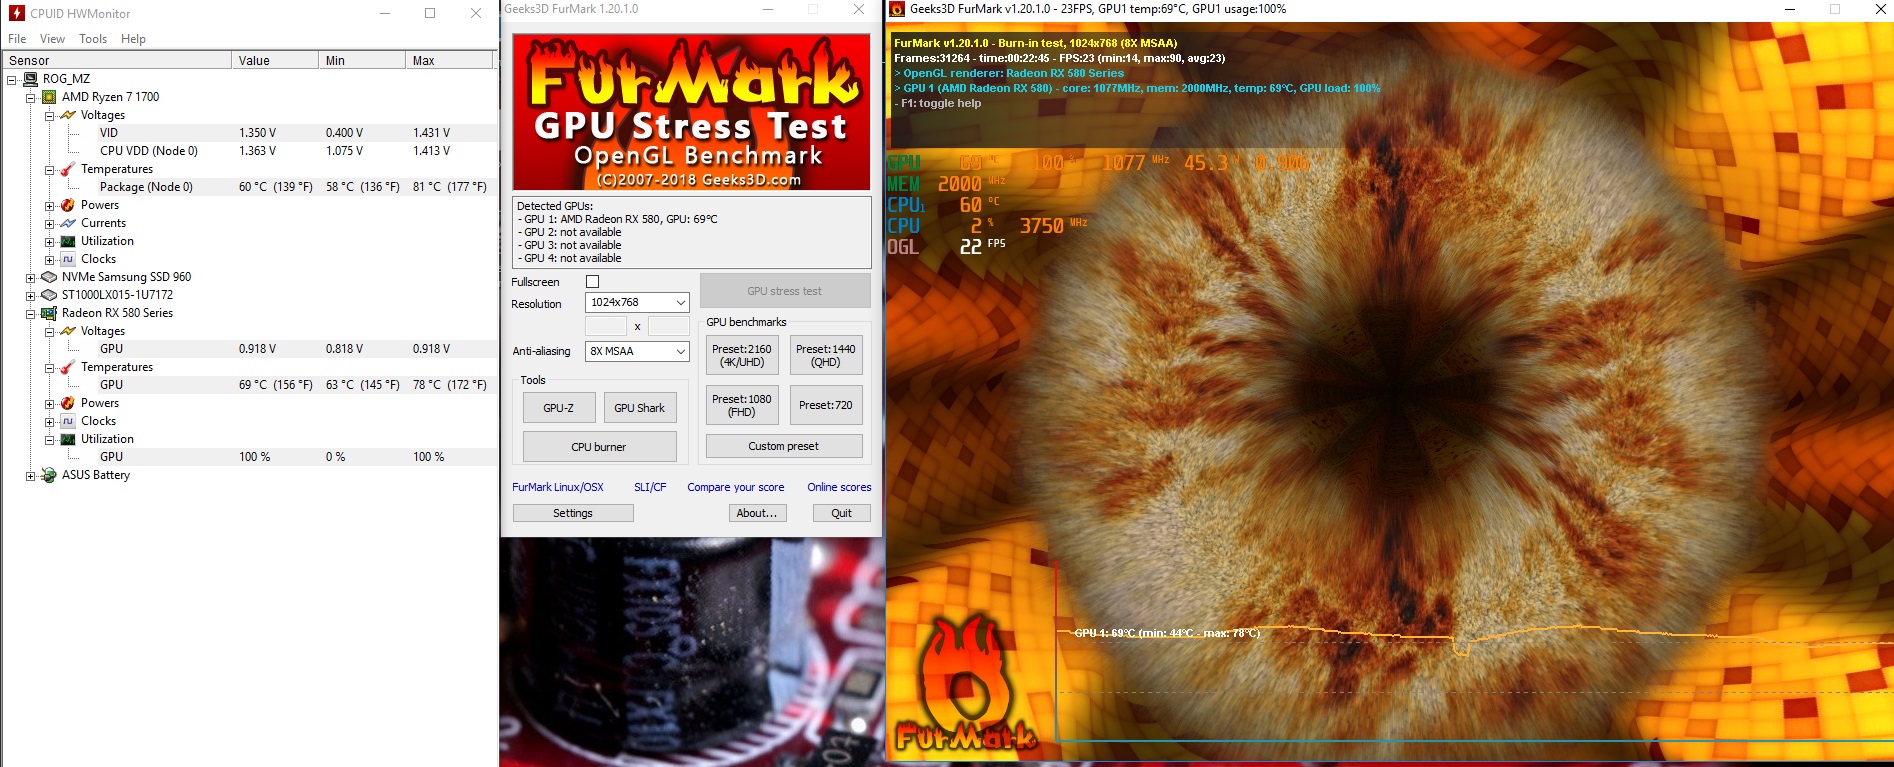Screen dimensions: 1894x767
Task: Open the About dialog
Action: [x=757, y=513]
